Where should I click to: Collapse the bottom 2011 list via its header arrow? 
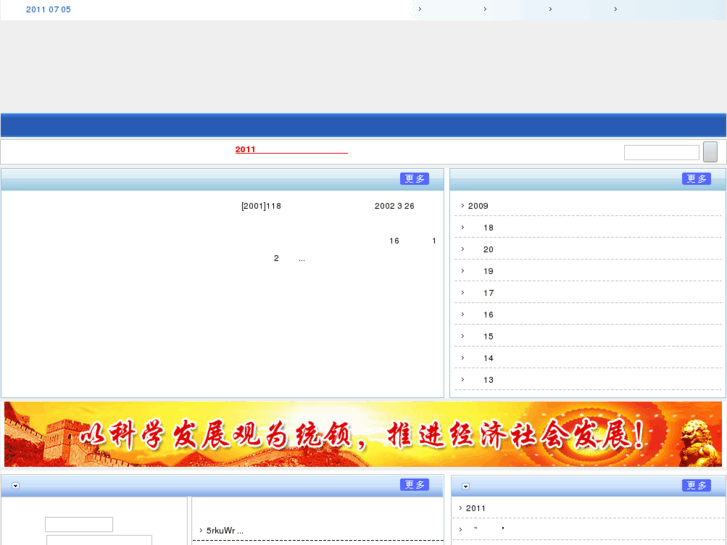[466, 486]
